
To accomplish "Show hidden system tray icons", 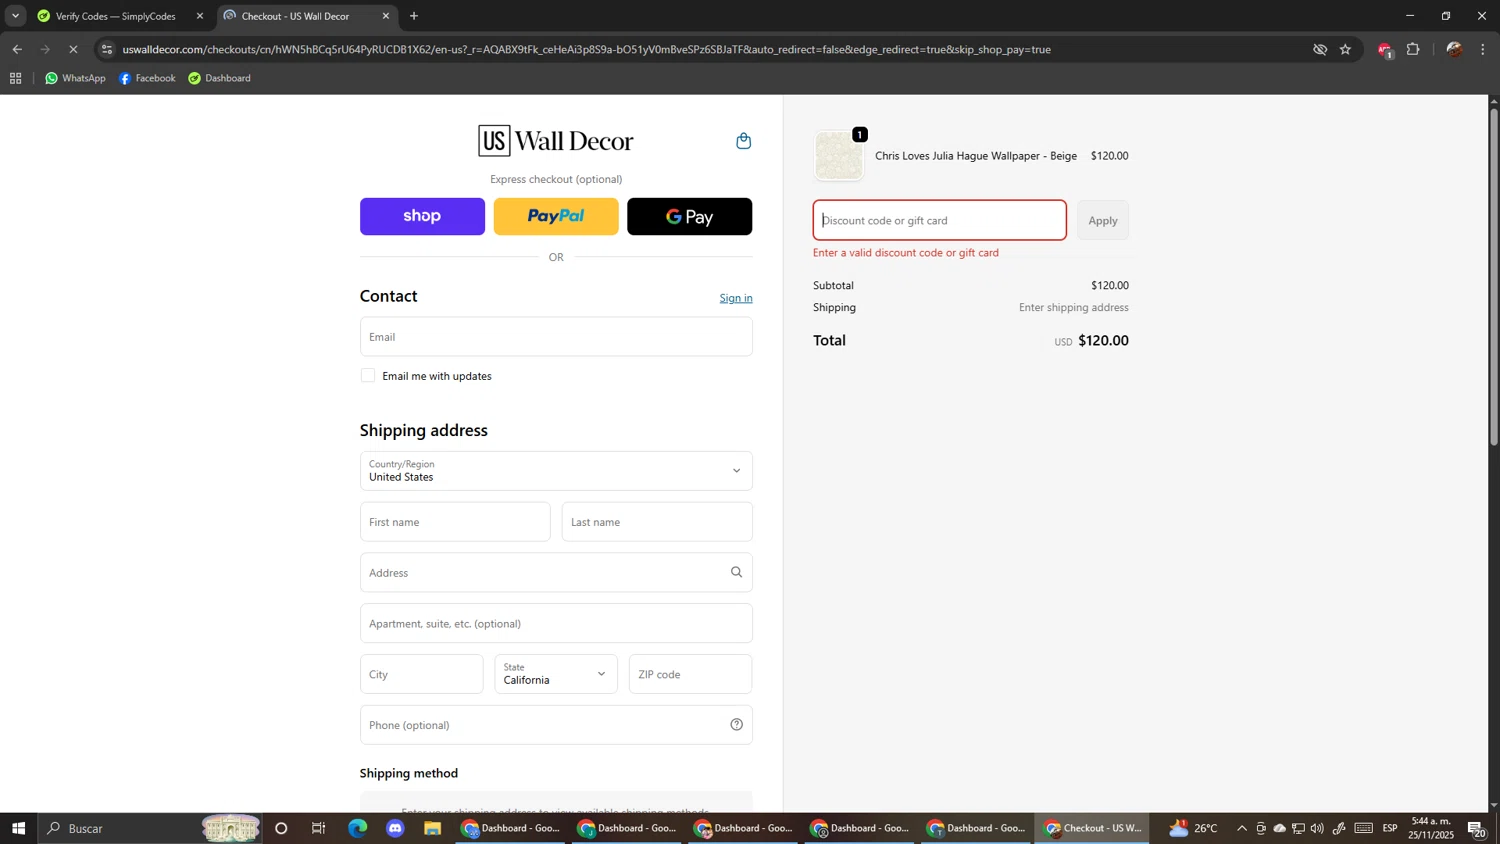I will [x=1242, y=828].
